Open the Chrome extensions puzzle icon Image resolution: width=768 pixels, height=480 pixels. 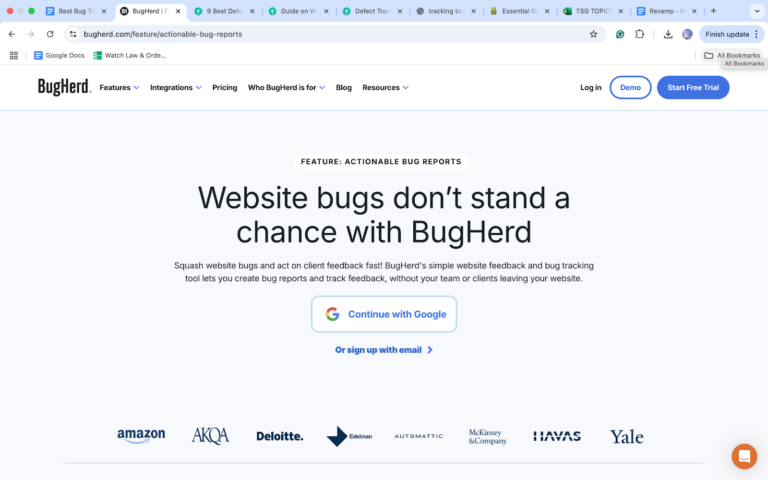click(639, 34)
